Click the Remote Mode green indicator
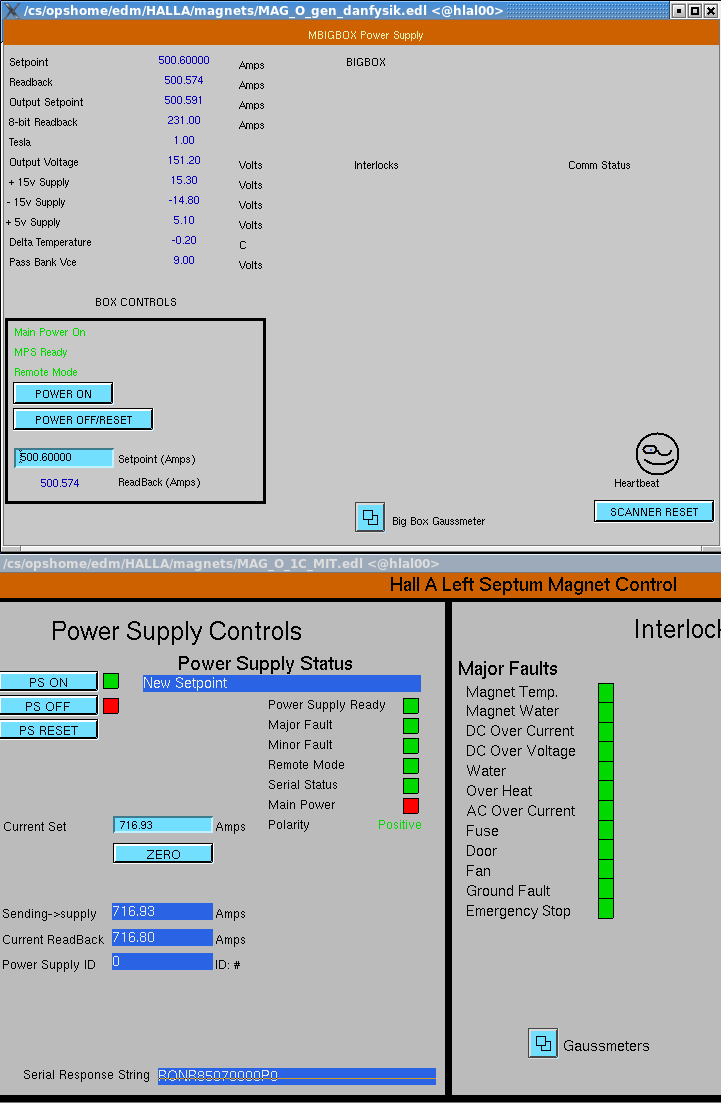 (x=411, y=765)
